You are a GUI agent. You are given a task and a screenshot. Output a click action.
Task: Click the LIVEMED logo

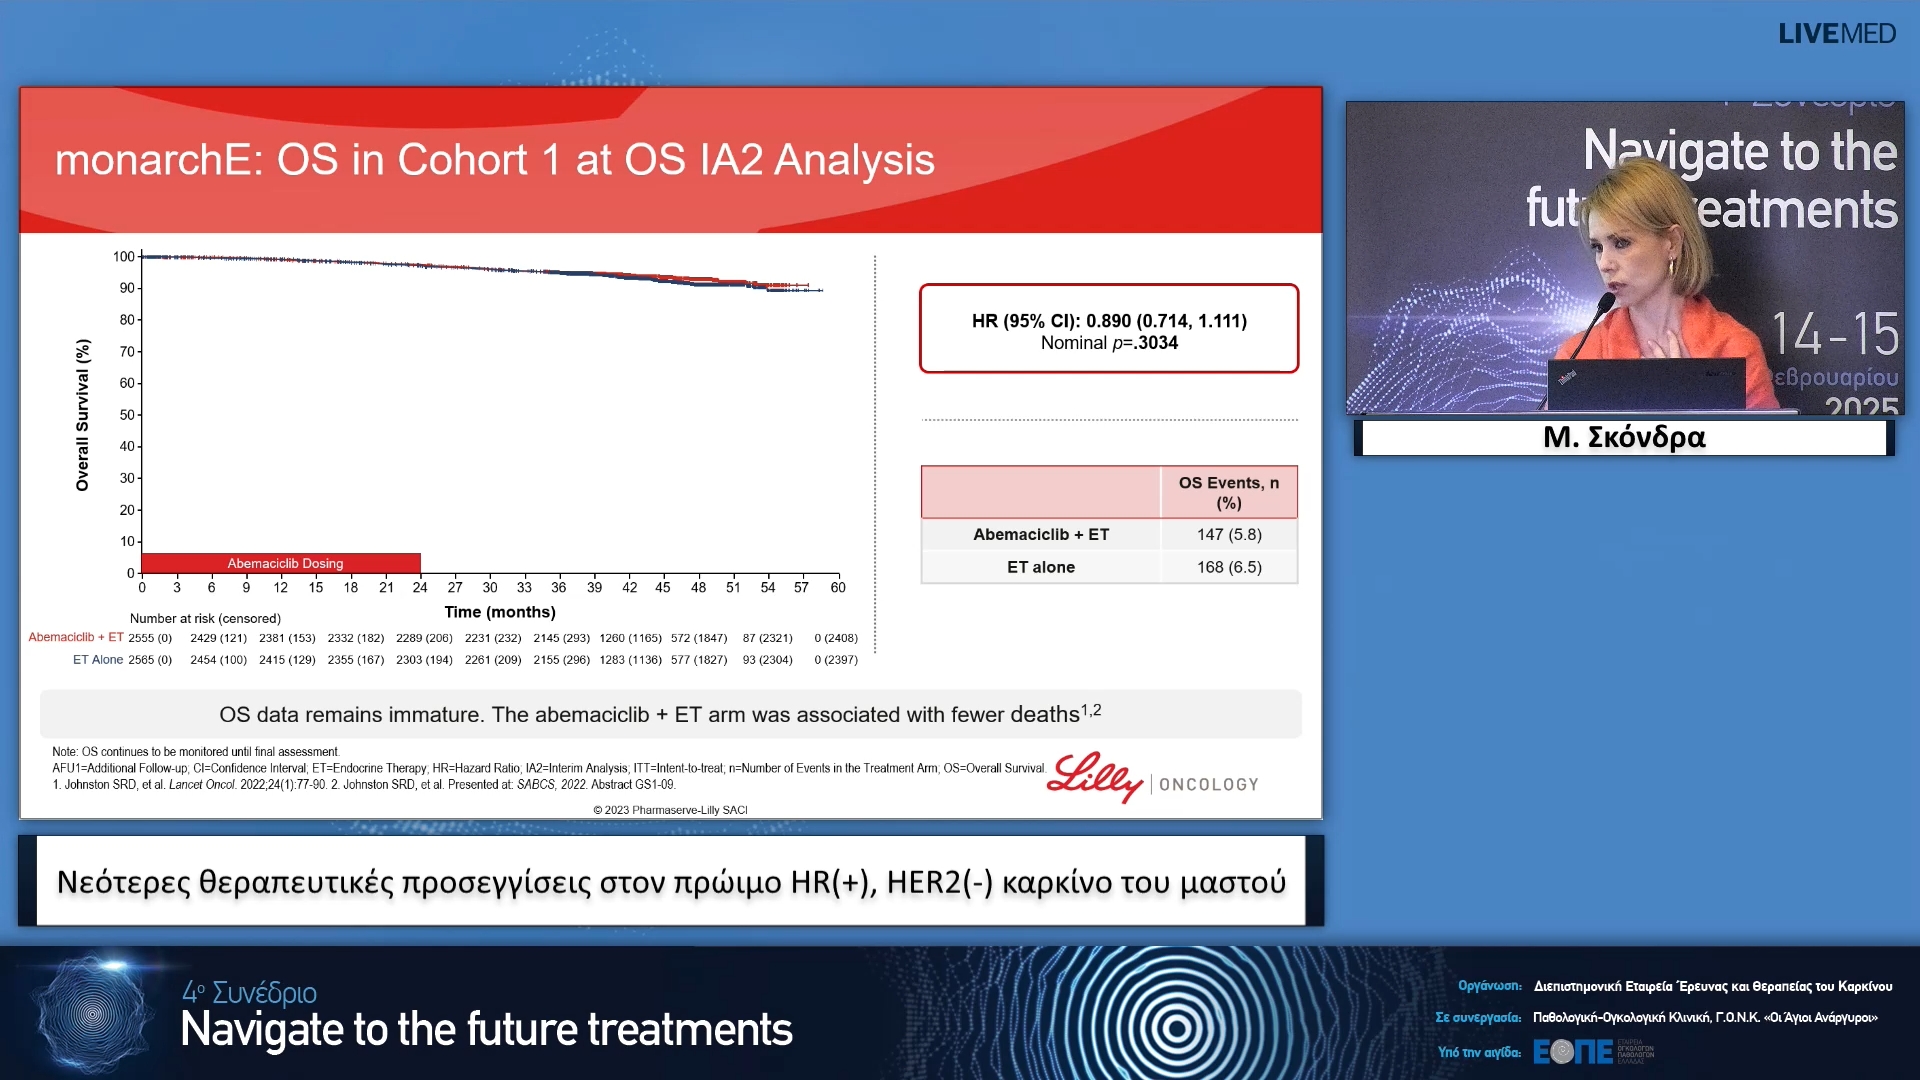[x=1836, y=34]
